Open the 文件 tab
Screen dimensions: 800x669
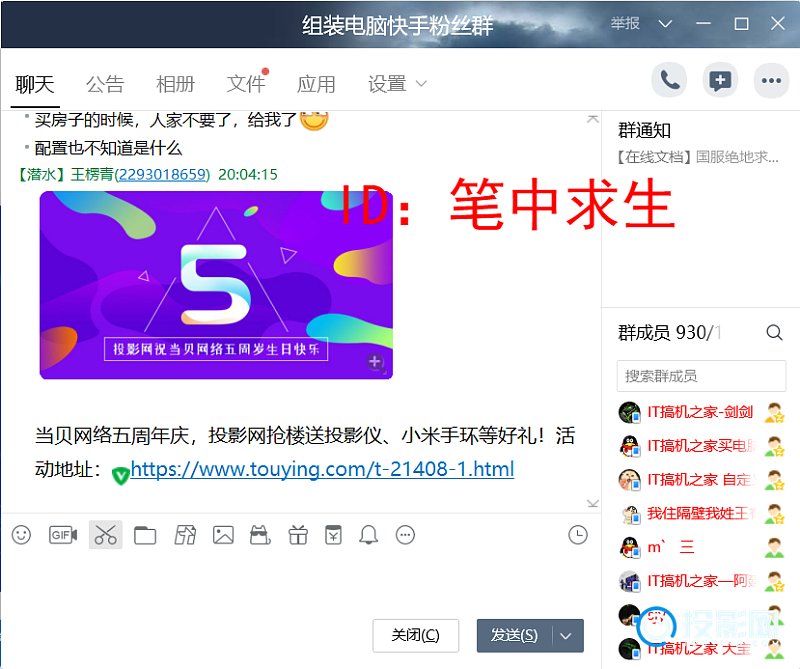[x=246, y=84]
